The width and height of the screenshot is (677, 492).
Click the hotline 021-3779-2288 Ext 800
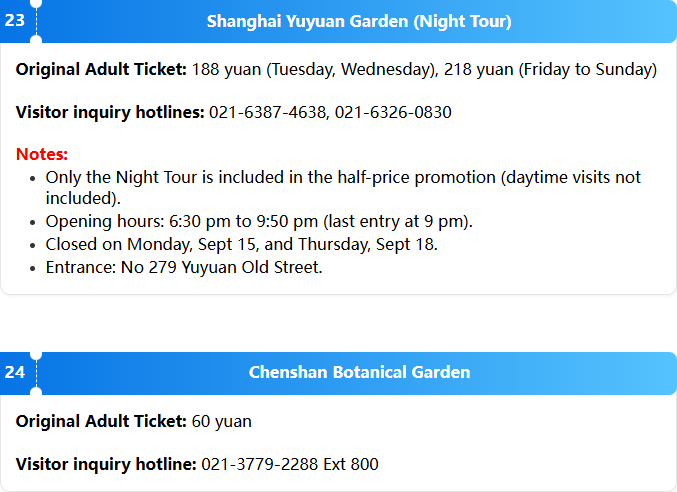tap(290, 464)
